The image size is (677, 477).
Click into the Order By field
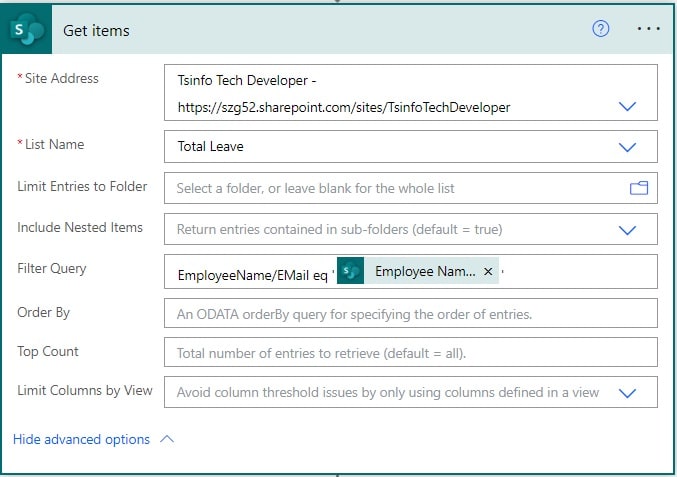(x=411, y=313)
